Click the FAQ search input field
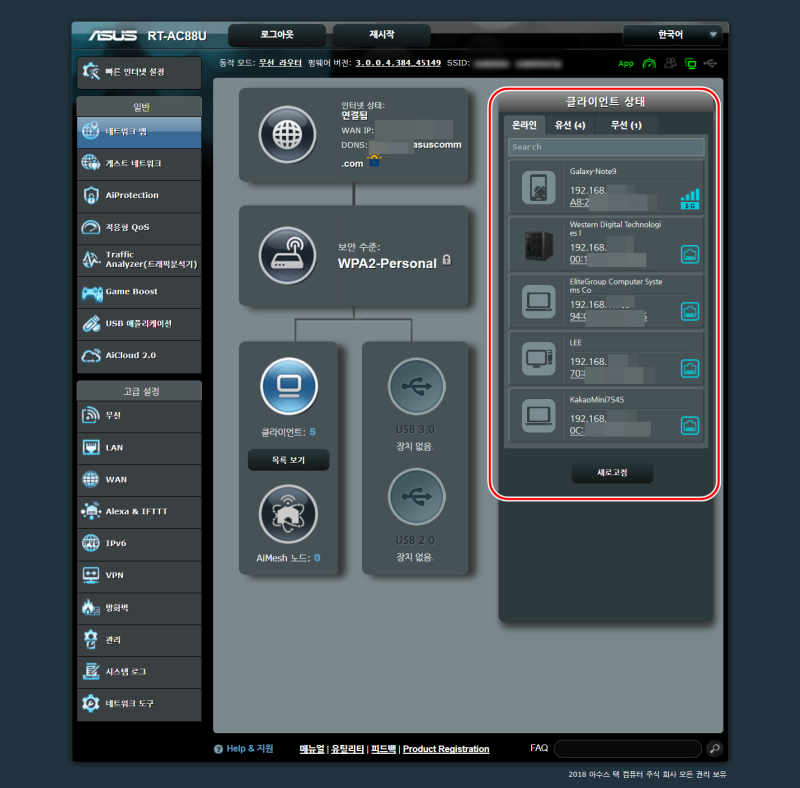 (628, 749)
